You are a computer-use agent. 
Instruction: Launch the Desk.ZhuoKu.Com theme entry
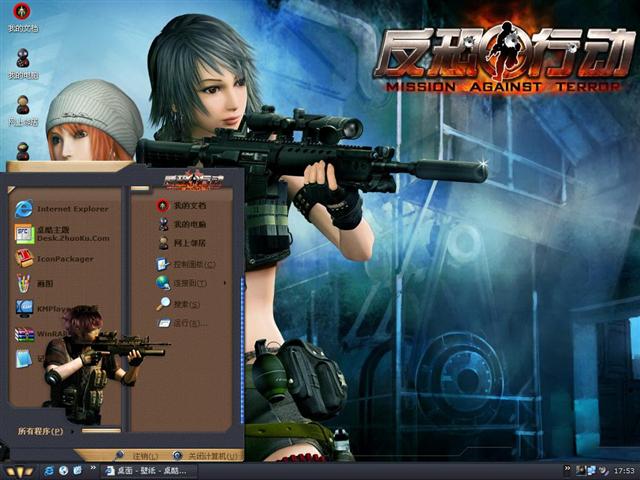62,234
